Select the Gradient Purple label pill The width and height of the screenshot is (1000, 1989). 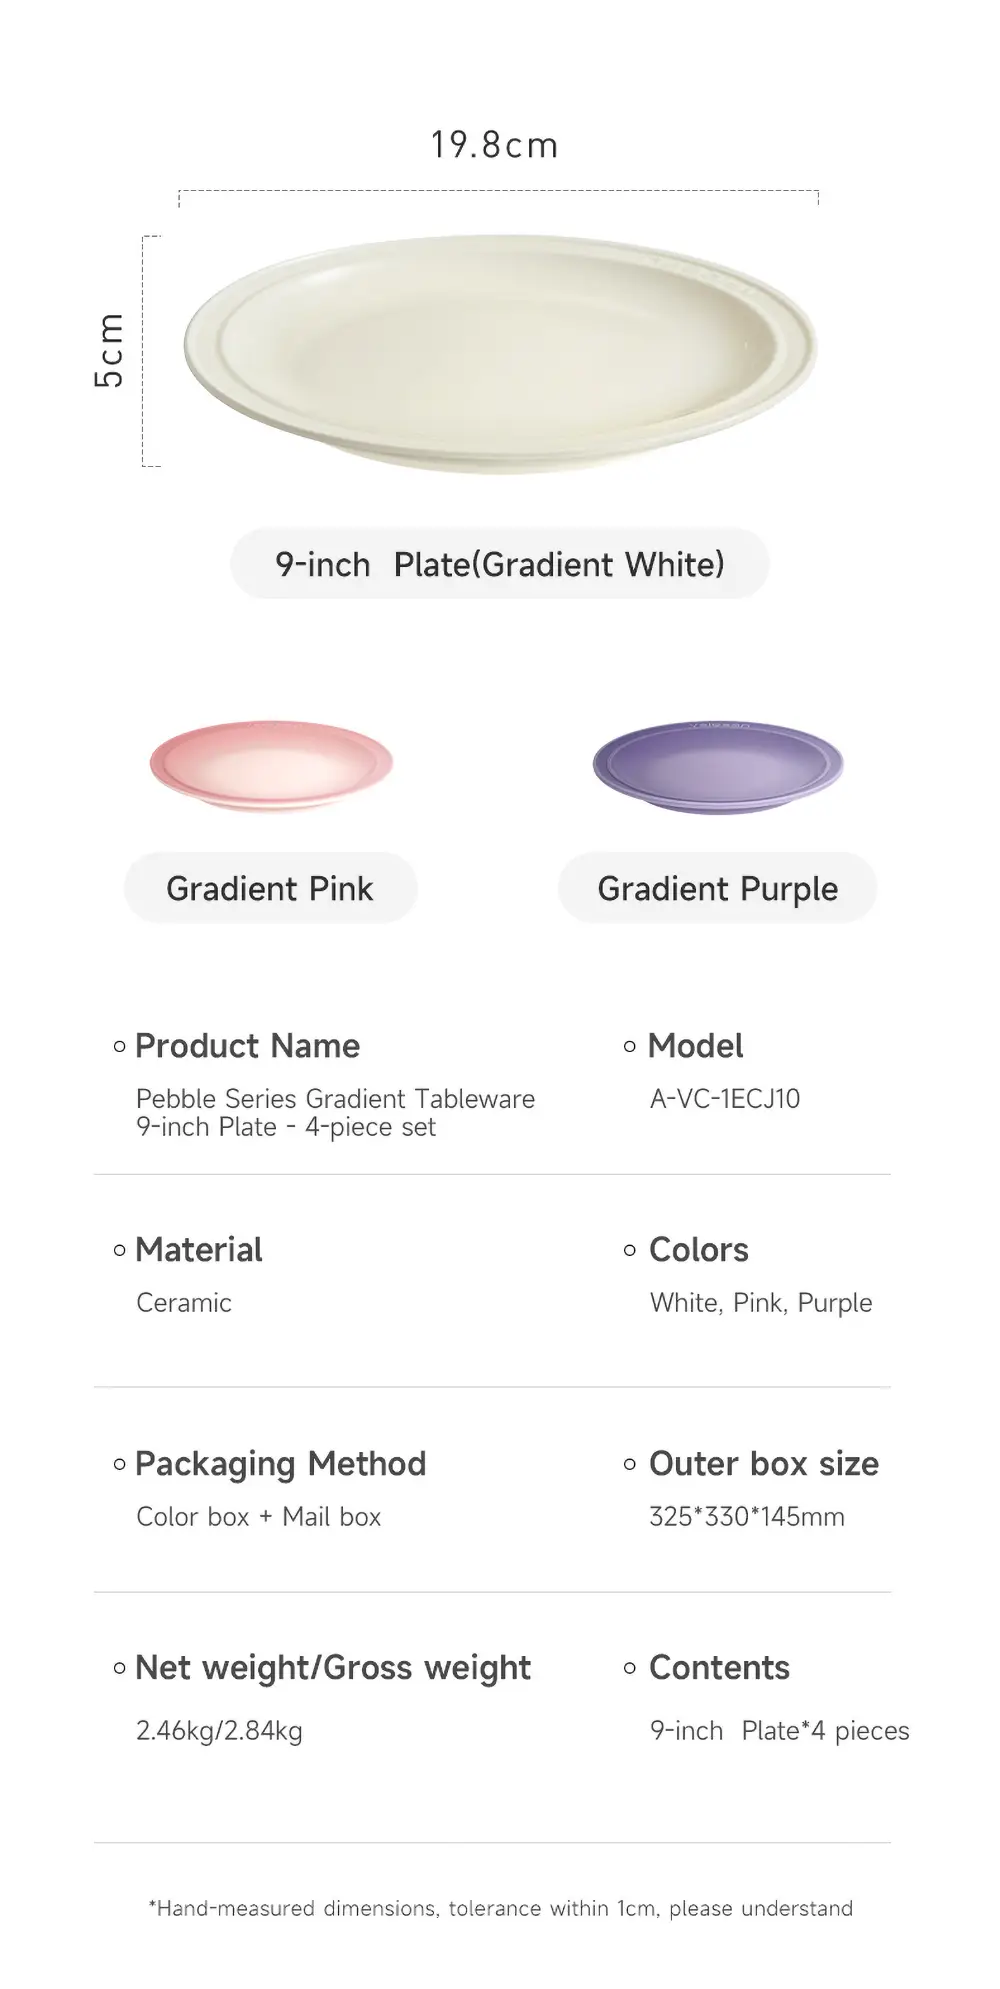point(717,888)
